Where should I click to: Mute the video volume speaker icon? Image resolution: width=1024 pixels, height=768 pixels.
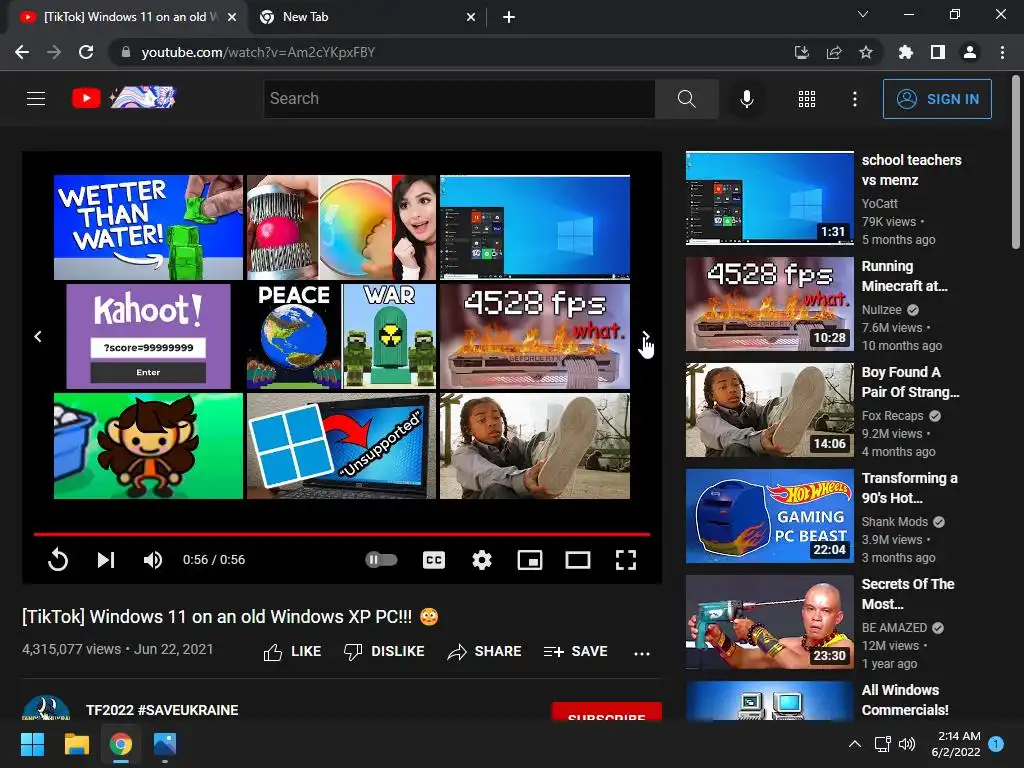[x=153, y=560]
